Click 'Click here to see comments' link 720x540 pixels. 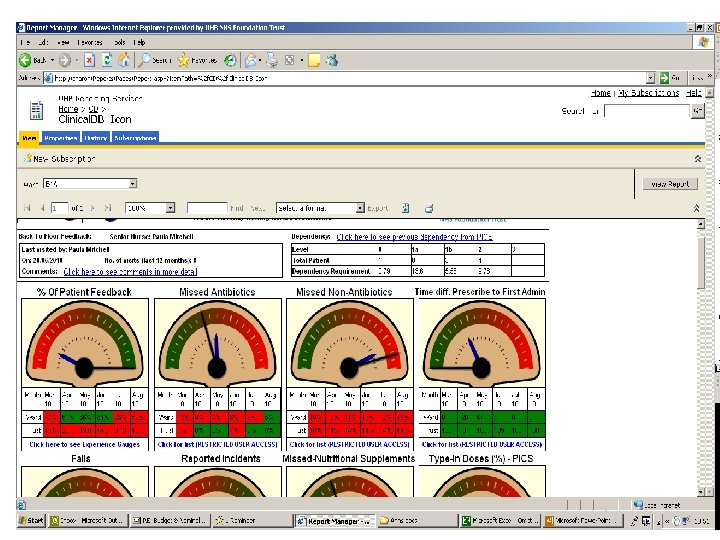click(130, 271)
